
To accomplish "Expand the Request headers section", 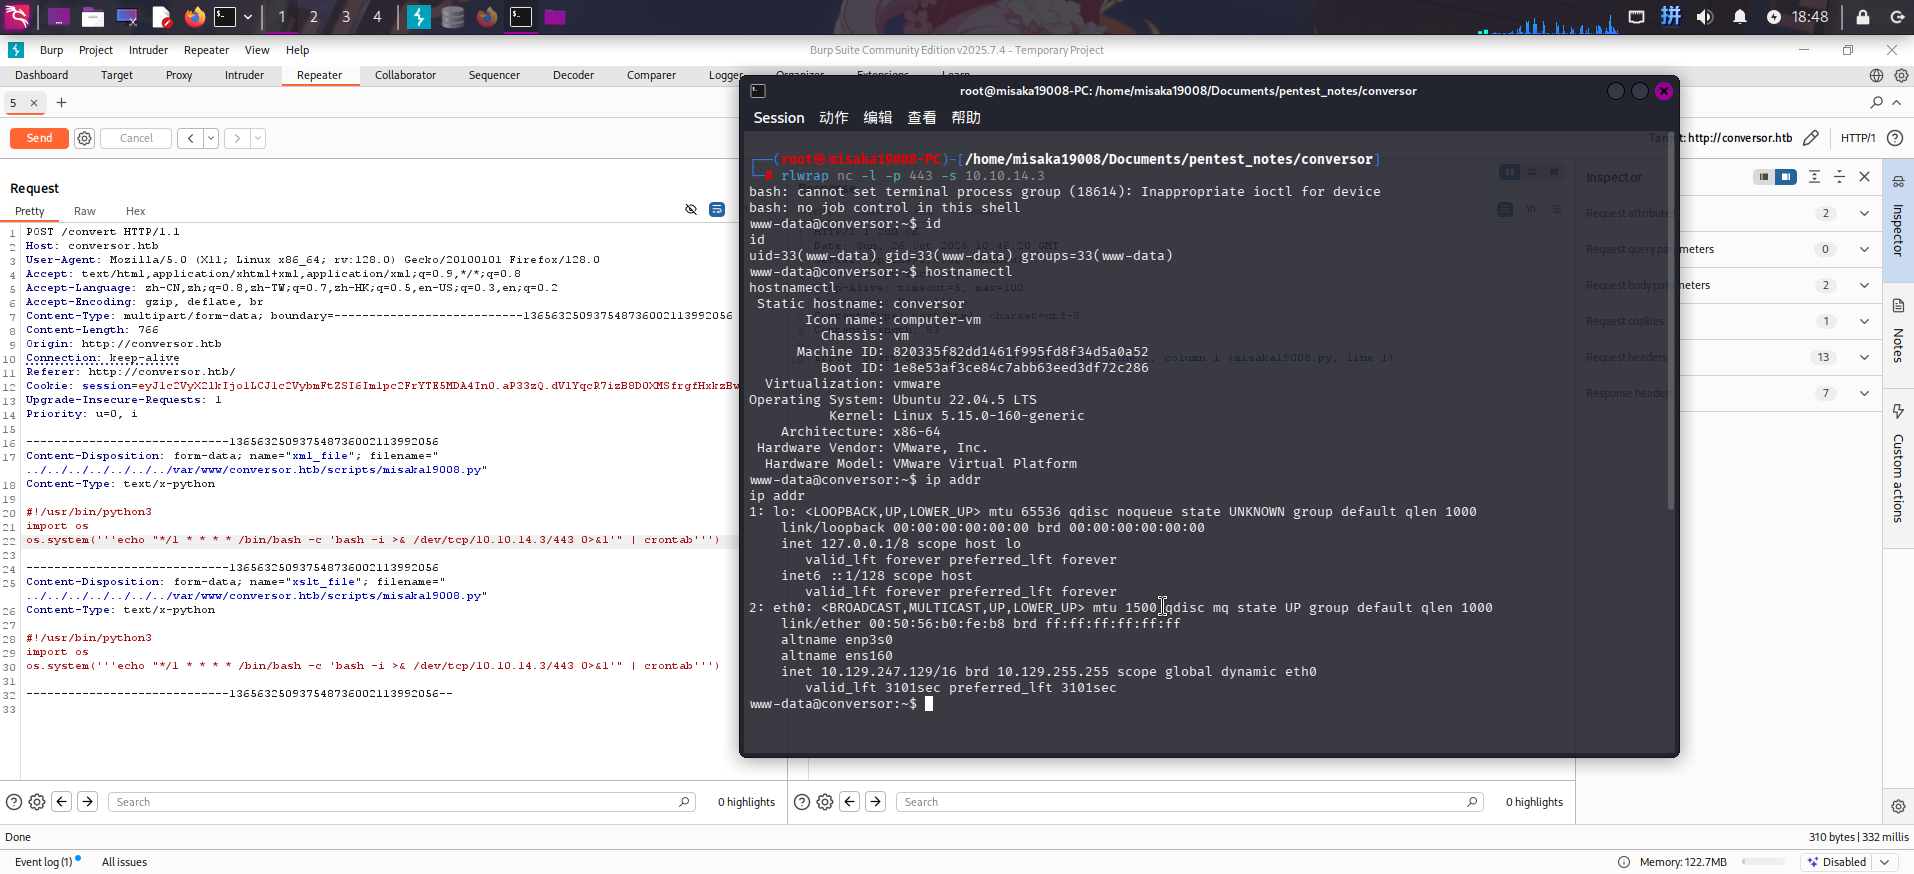I will point(1864,357).
